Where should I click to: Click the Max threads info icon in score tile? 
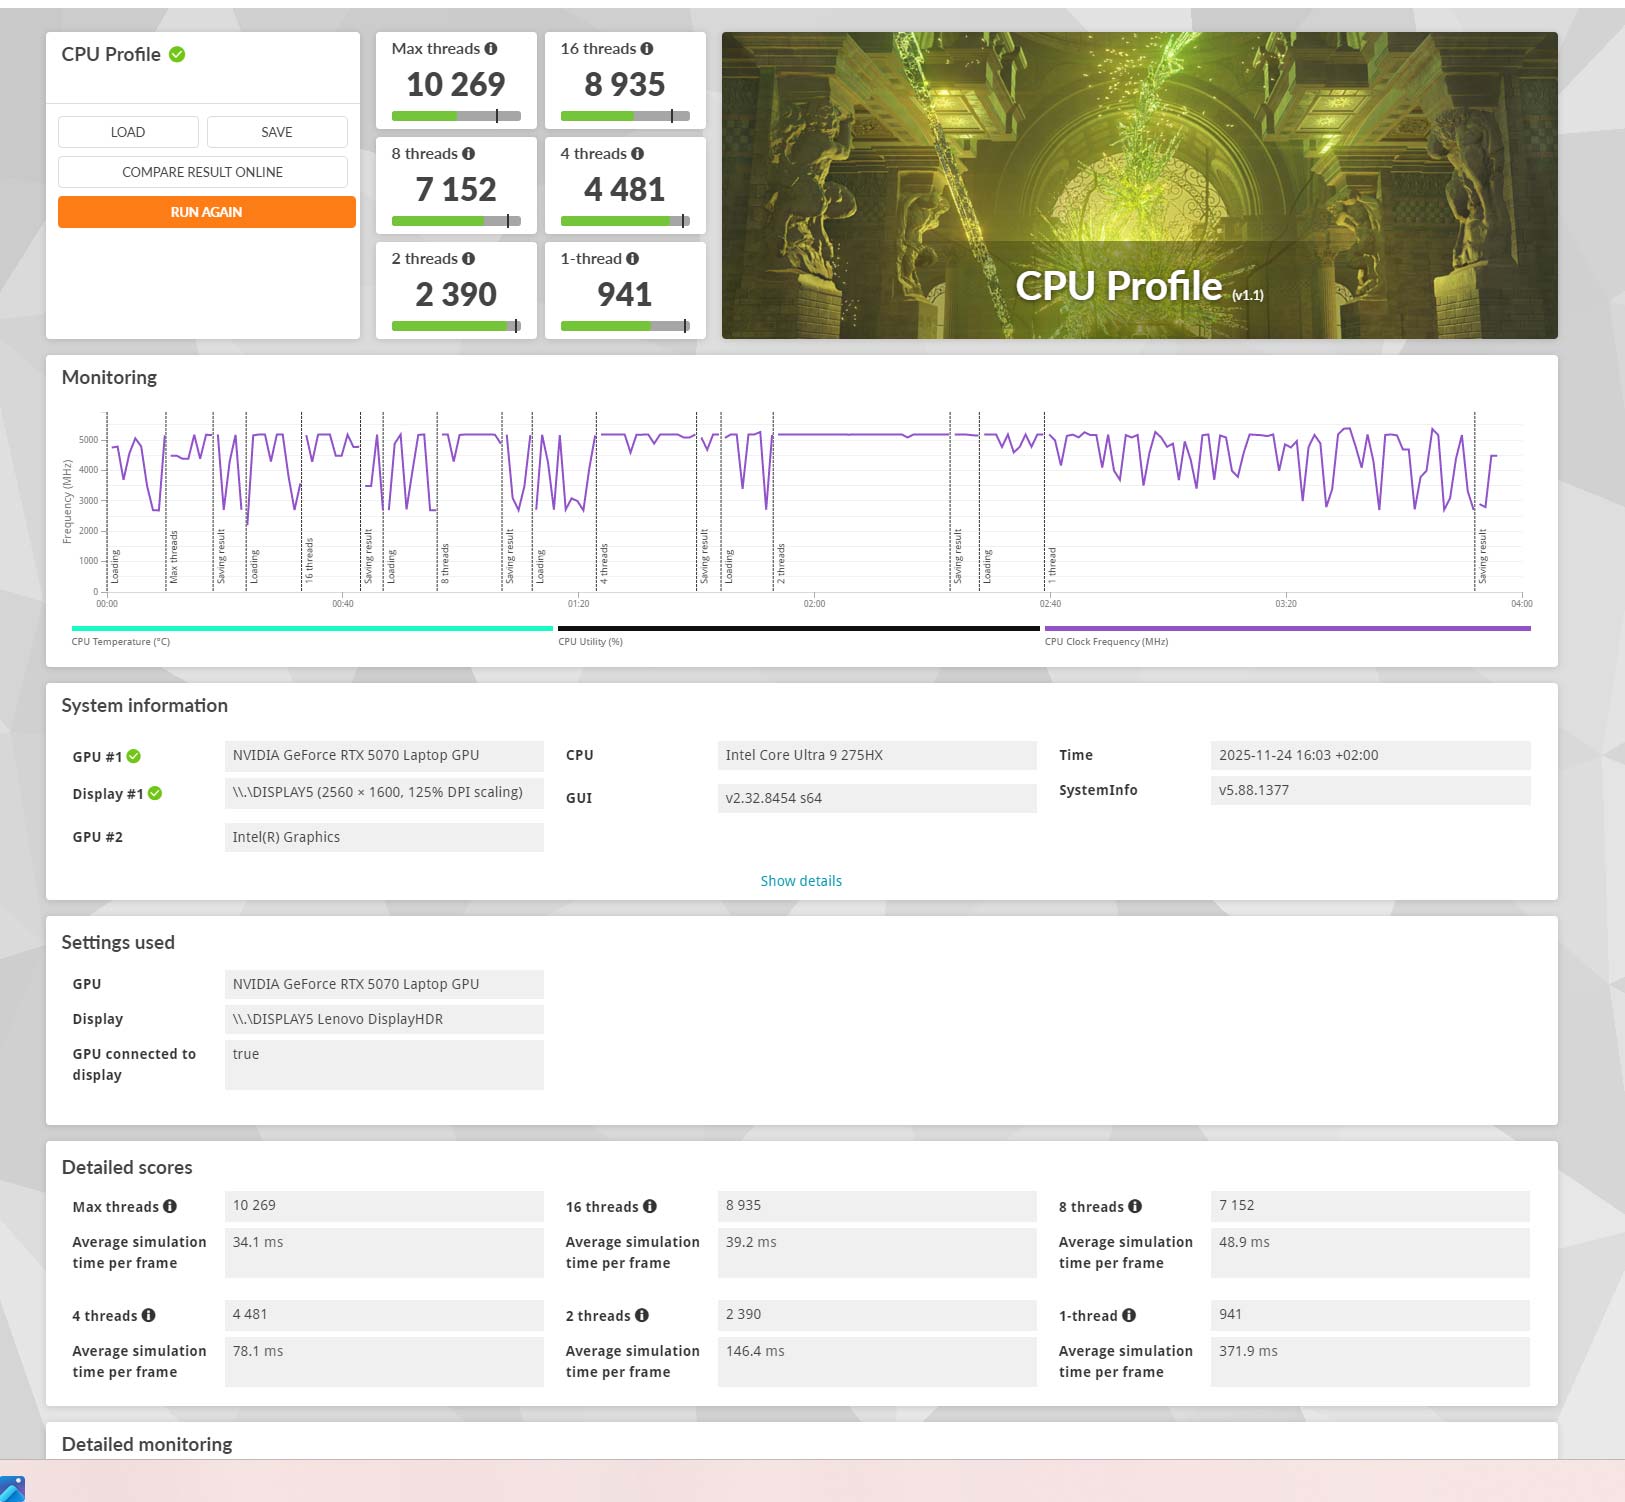[490, 49]
